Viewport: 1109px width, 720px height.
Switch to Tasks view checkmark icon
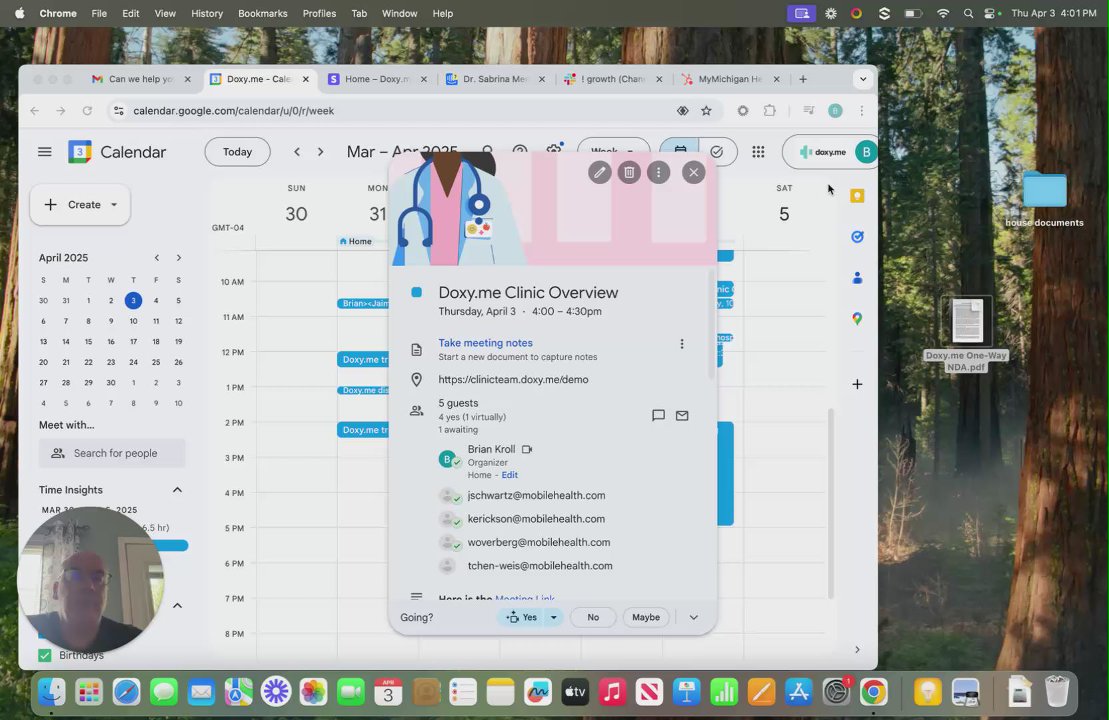(x=717, y=151)
